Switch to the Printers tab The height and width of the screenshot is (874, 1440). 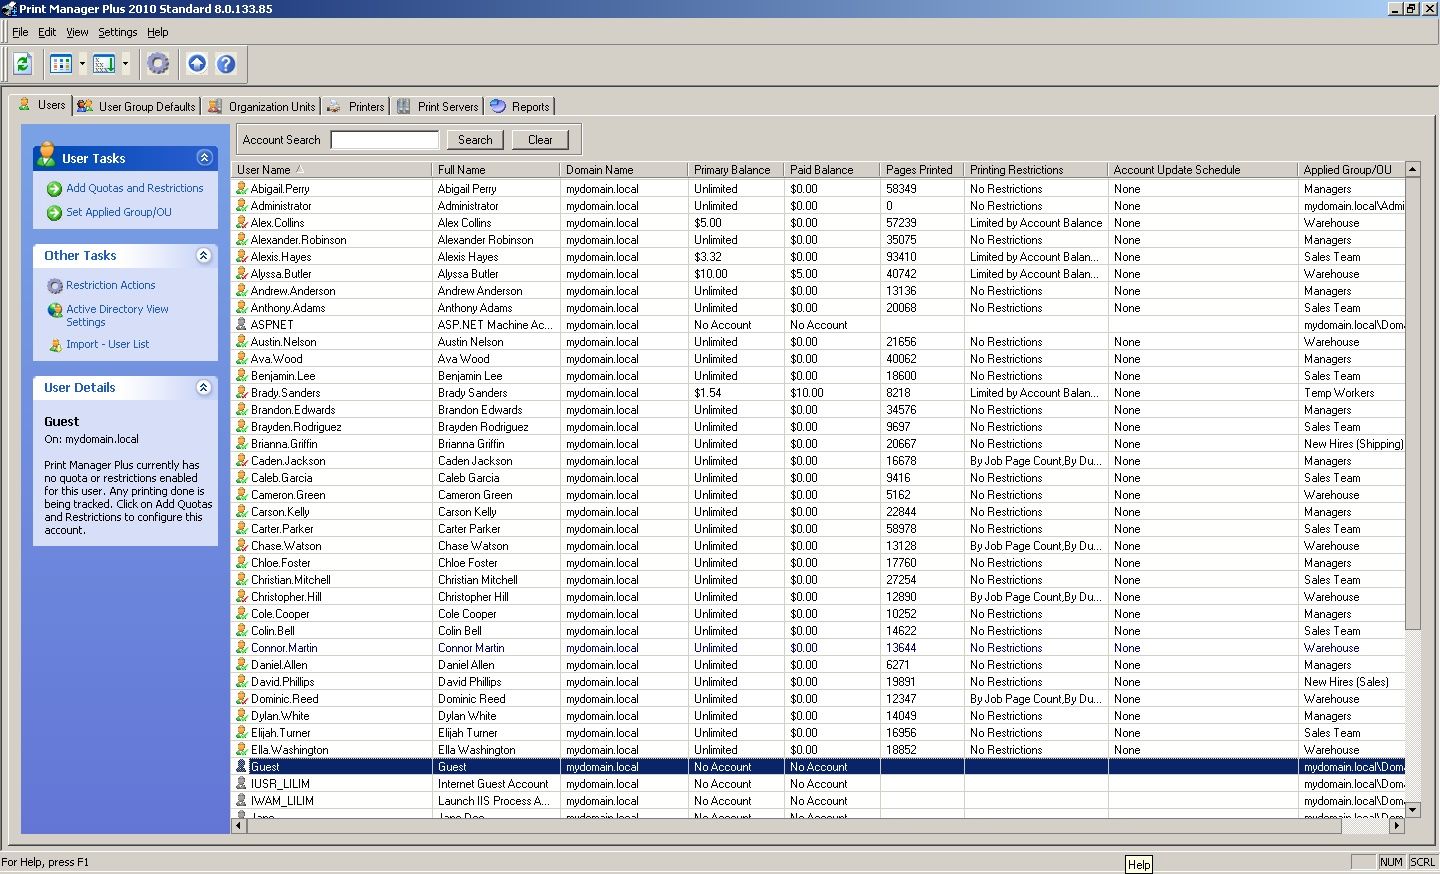click(x=354, y=106)
